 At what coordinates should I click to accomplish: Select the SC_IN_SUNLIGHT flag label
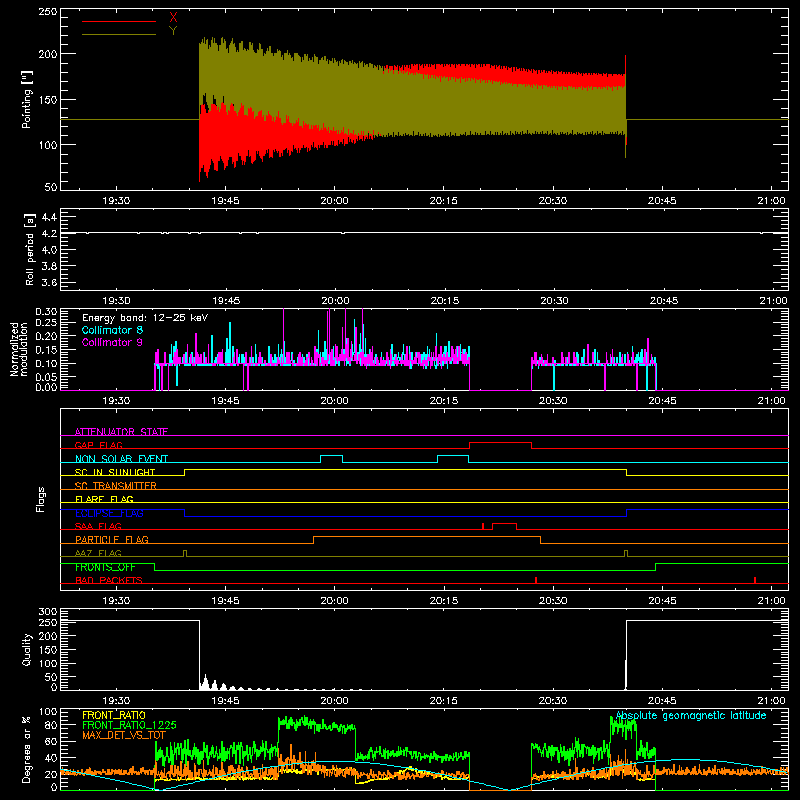[x=115, y=472]
